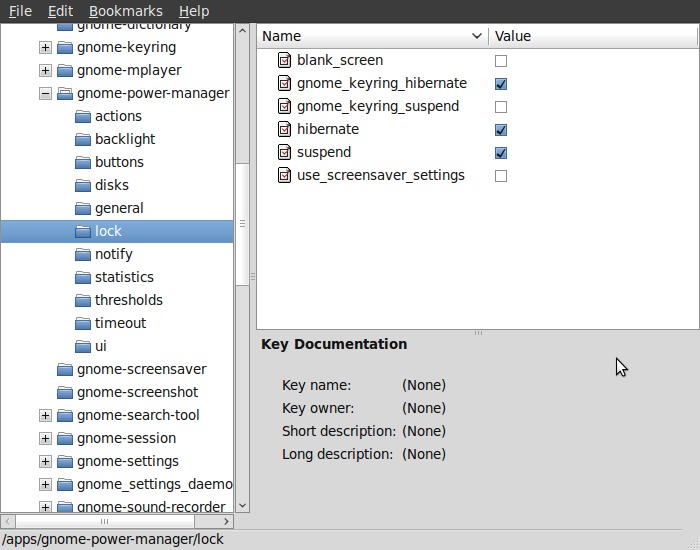The image size is (700, 550).
Task: Click the buttons folder icon
Action: 83,162
